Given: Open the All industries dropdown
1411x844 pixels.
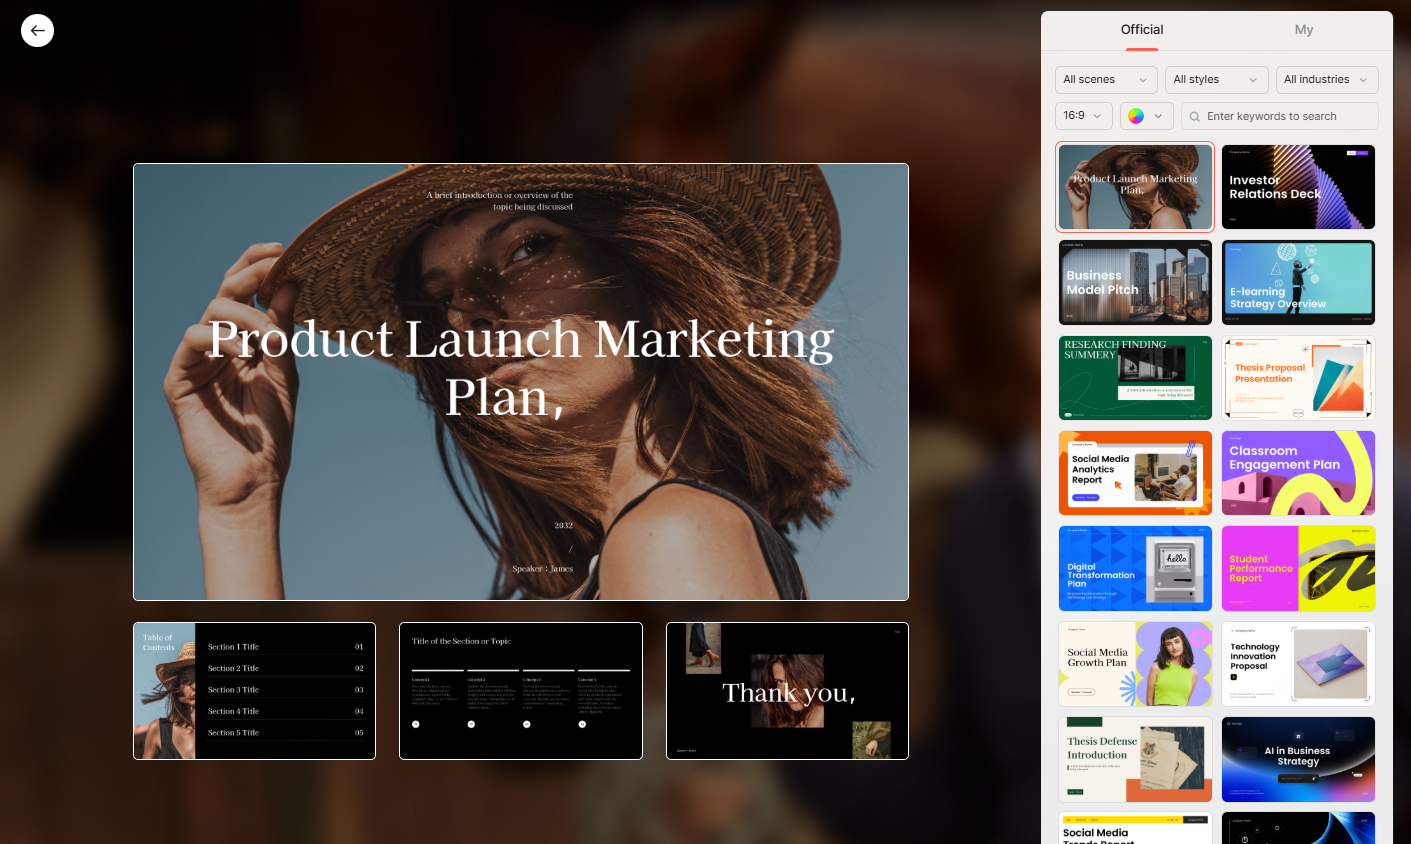Looking at the screenshot, I should tap(1325, 80).
